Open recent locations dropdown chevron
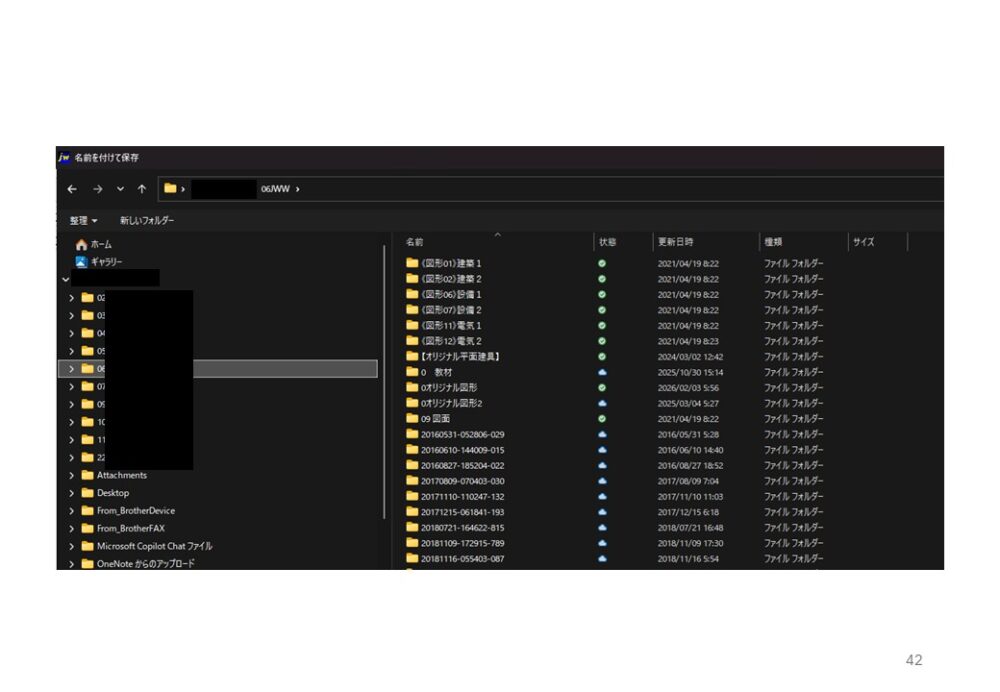 click(x=120, y=189)
